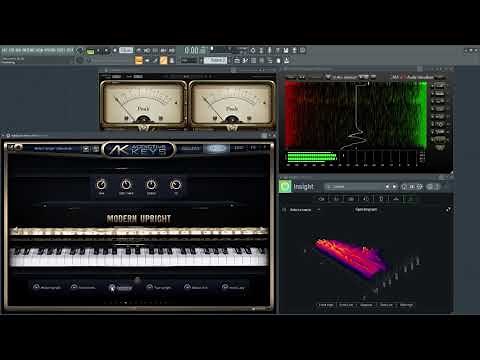Select the highlighted tab in Addictive Keys header

tap(217, 148)
